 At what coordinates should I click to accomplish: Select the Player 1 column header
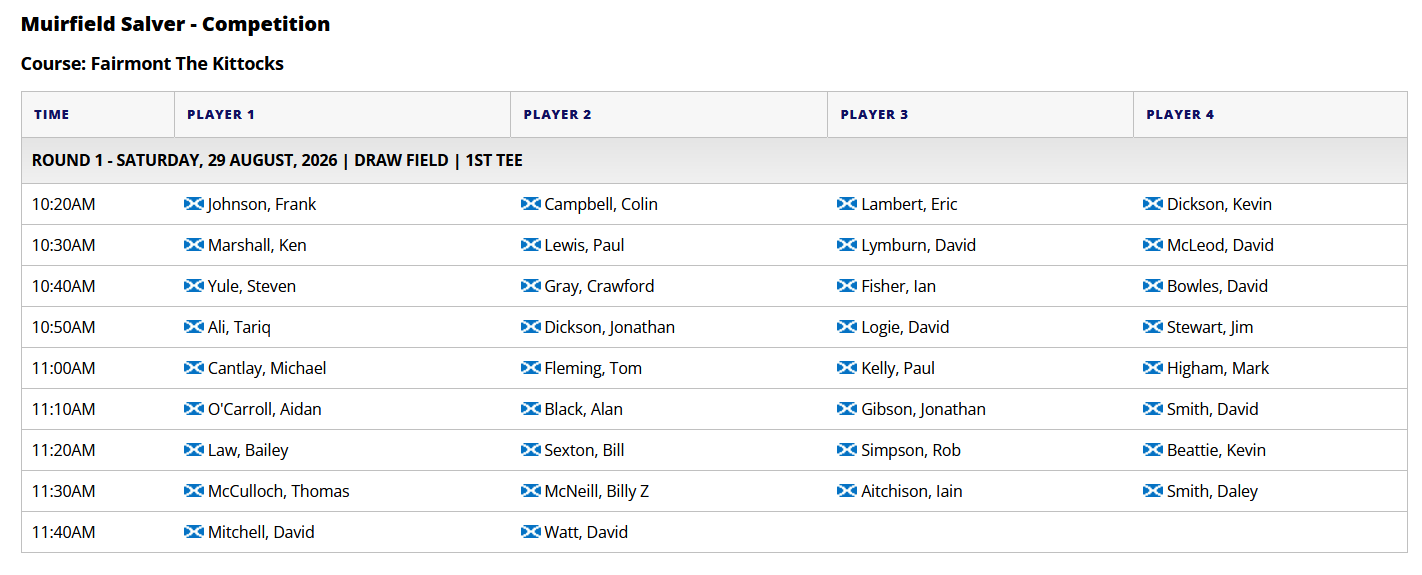pos(343,114)
